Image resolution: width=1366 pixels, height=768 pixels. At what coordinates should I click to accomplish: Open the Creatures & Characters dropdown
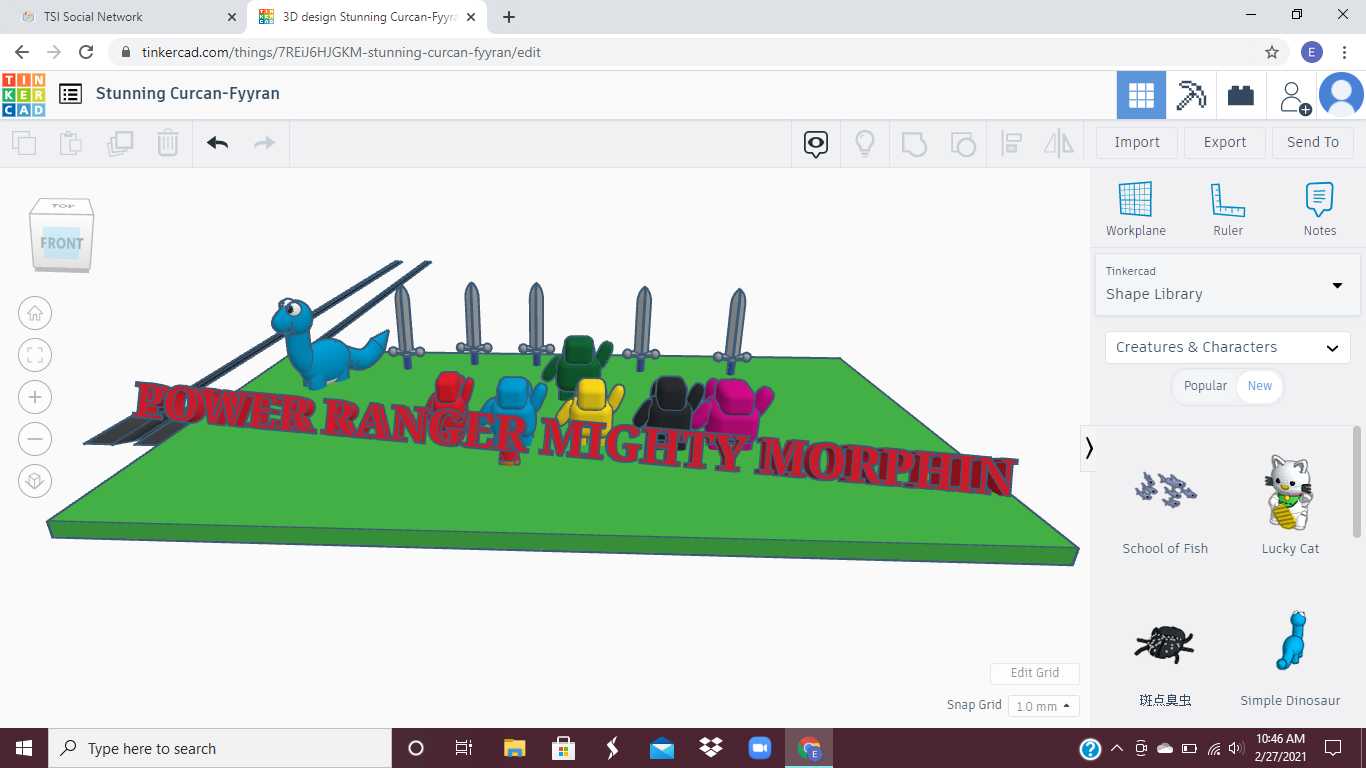coord(1228,347)
